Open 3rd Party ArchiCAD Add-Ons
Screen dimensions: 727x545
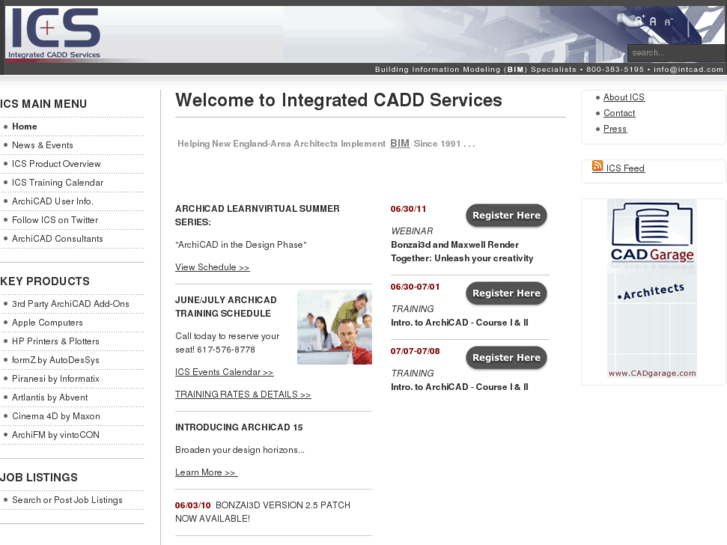pyautogui.click(x=70, y=304)
